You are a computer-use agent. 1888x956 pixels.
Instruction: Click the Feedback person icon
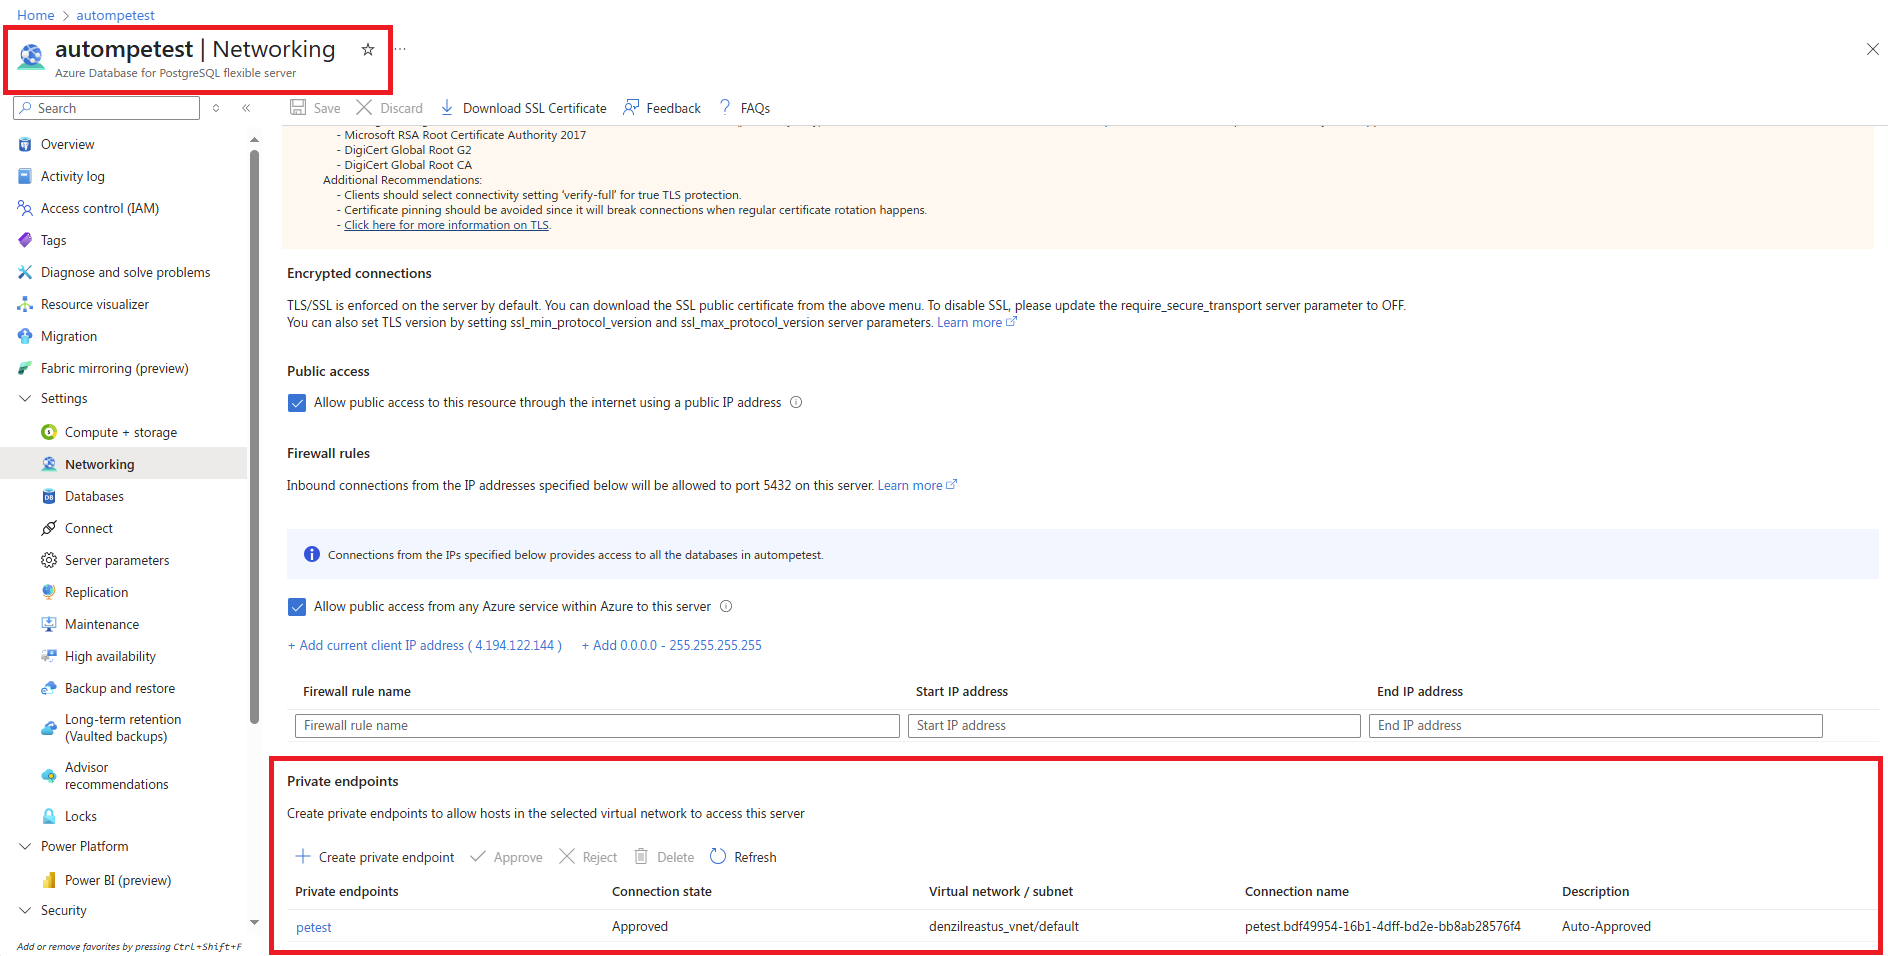point(631,108)
